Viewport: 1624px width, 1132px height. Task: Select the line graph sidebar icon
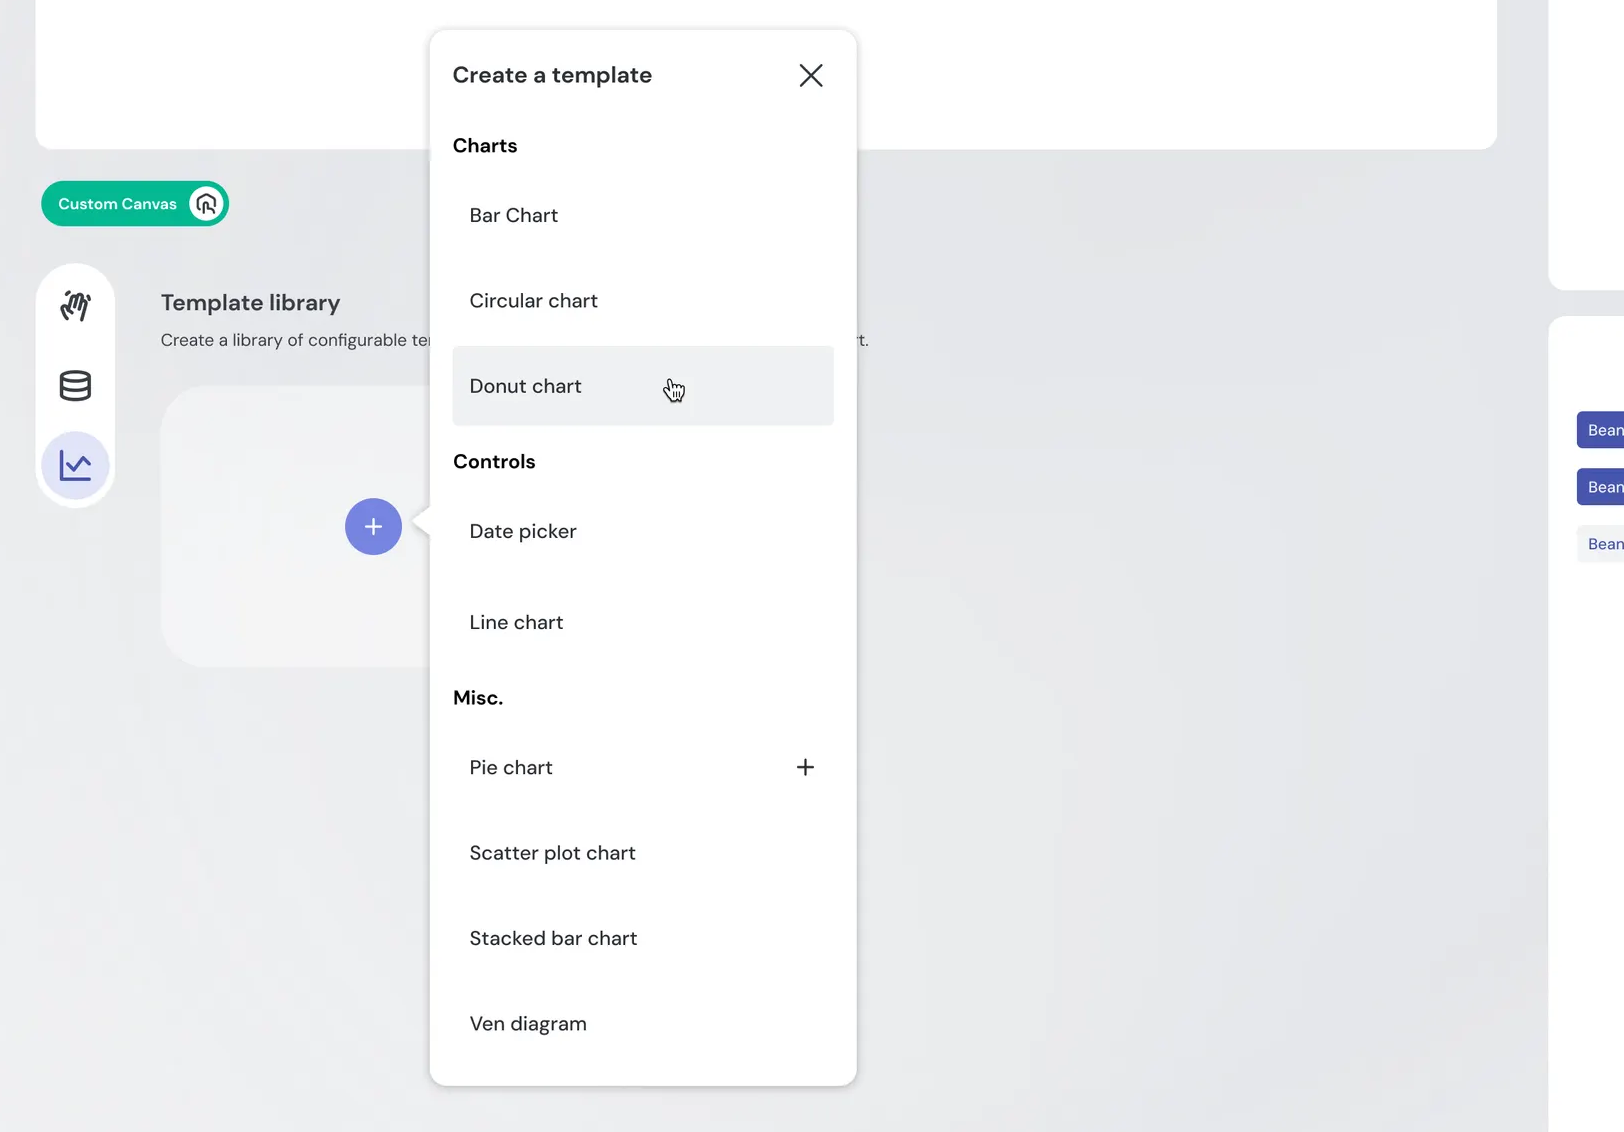pos(75,466)
